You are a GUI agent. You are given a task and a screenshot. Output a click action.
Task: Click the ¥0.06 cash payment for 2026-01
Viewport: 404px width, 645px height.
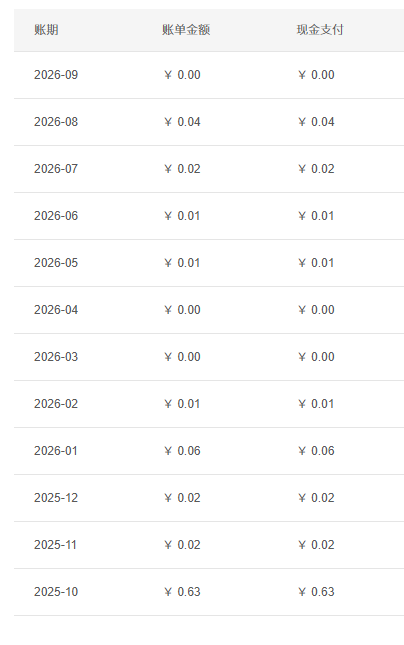tap(316, 451)
